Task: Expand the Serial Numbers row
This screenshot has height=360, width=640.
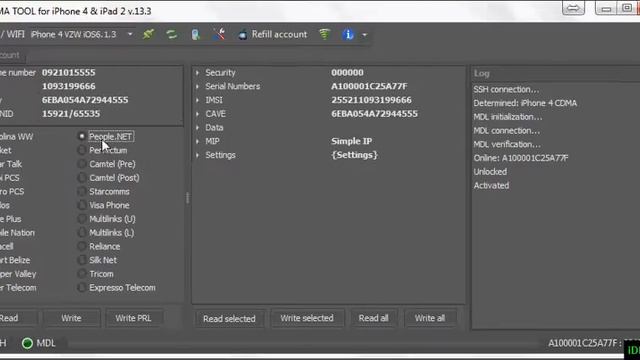Action: point(198,87)
